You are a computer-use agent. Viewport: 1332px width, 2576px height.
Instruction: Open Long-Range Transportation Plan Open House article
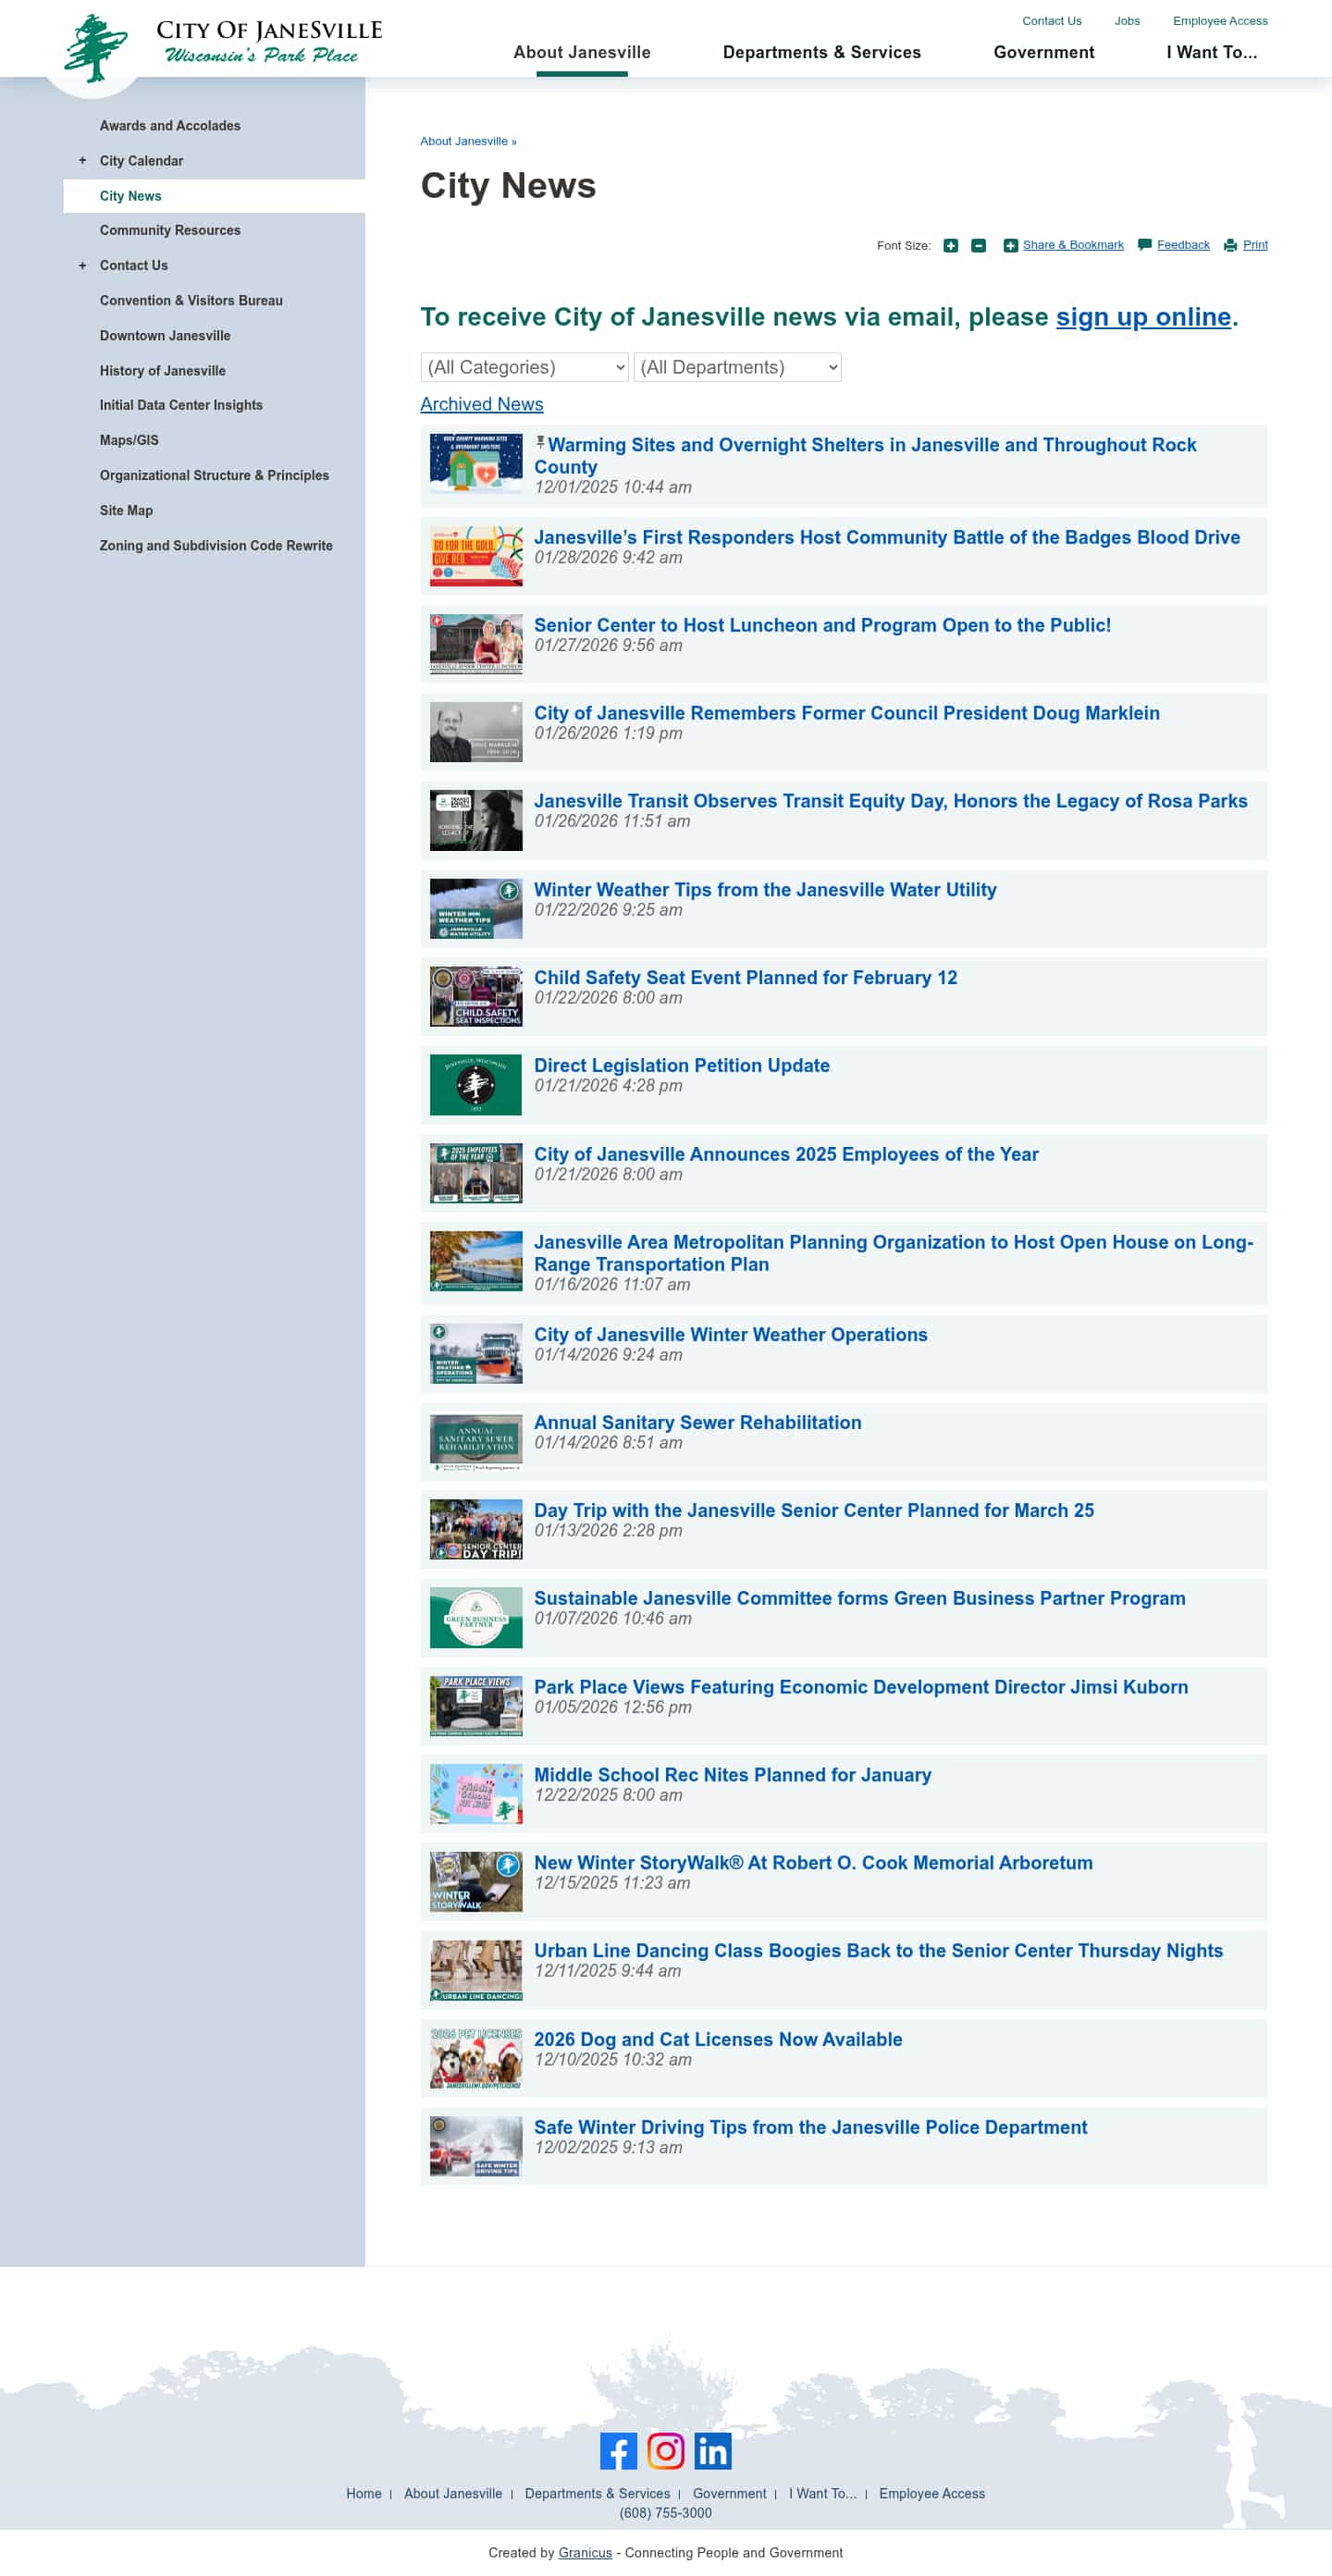[x=893, y=1253]
